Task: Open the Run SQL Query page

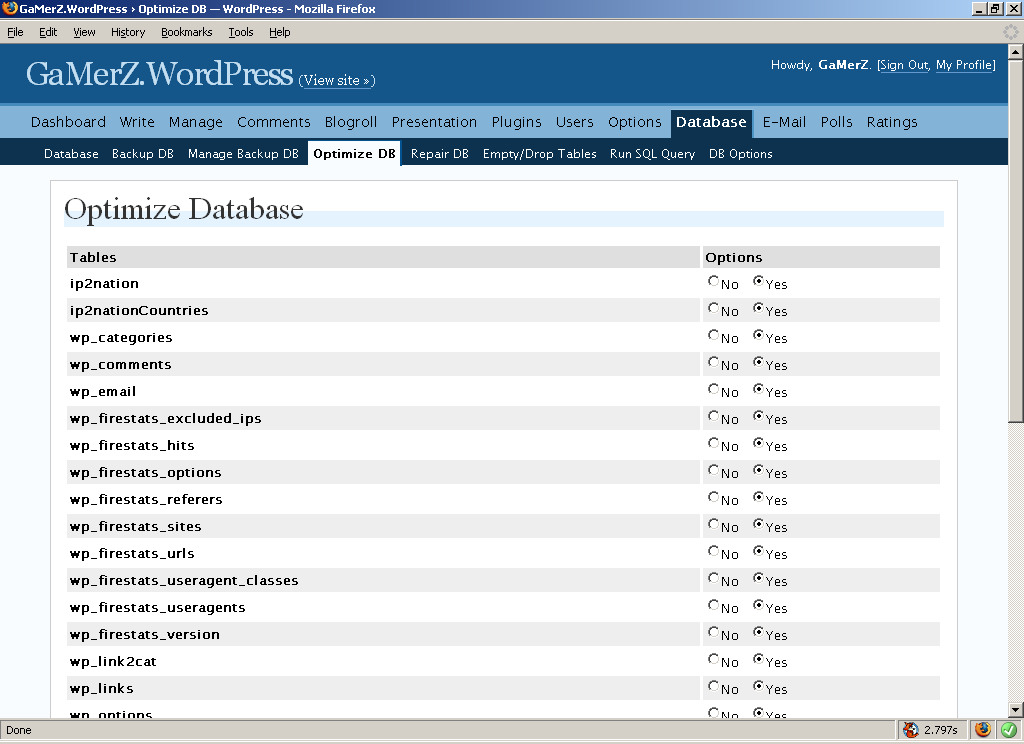Action: coord(652,154)
